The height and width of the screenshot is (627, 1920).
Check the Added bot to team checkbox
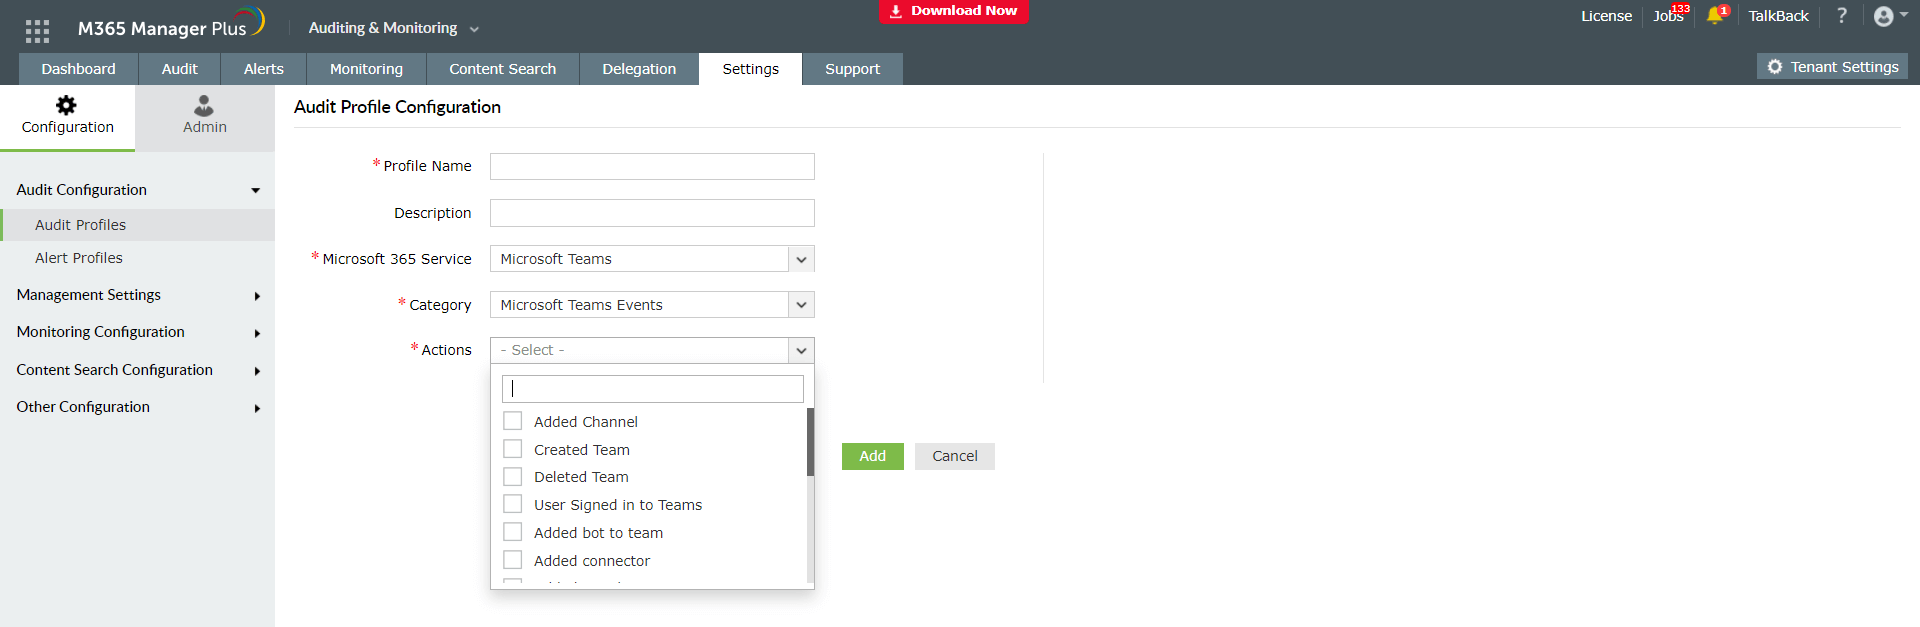coord(513,532)
